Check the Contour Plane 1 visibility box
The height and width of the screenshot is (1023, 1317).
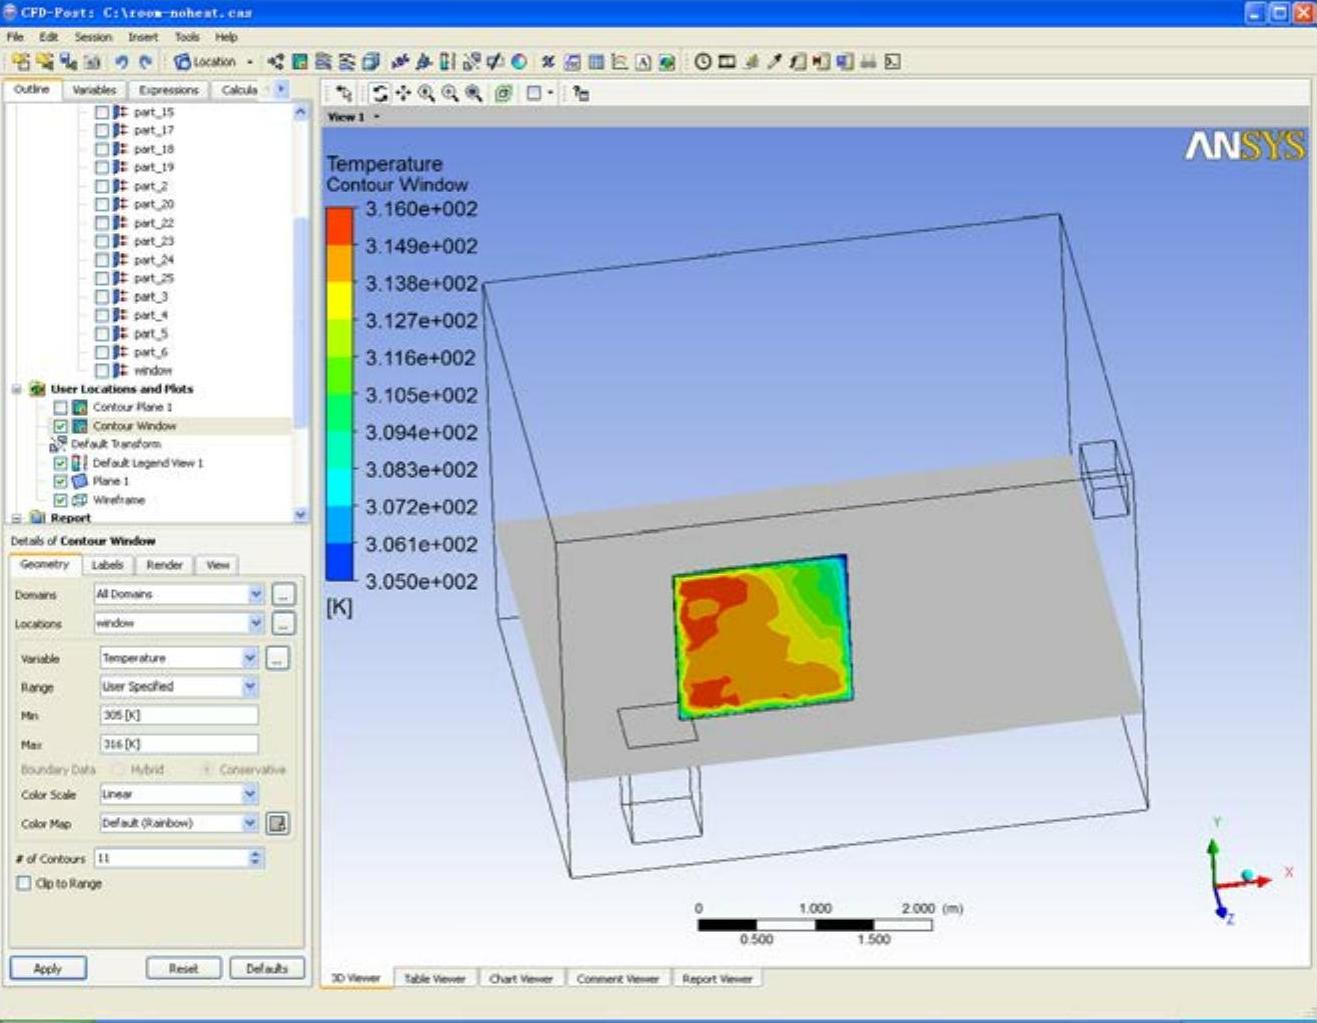coord(61,407)
